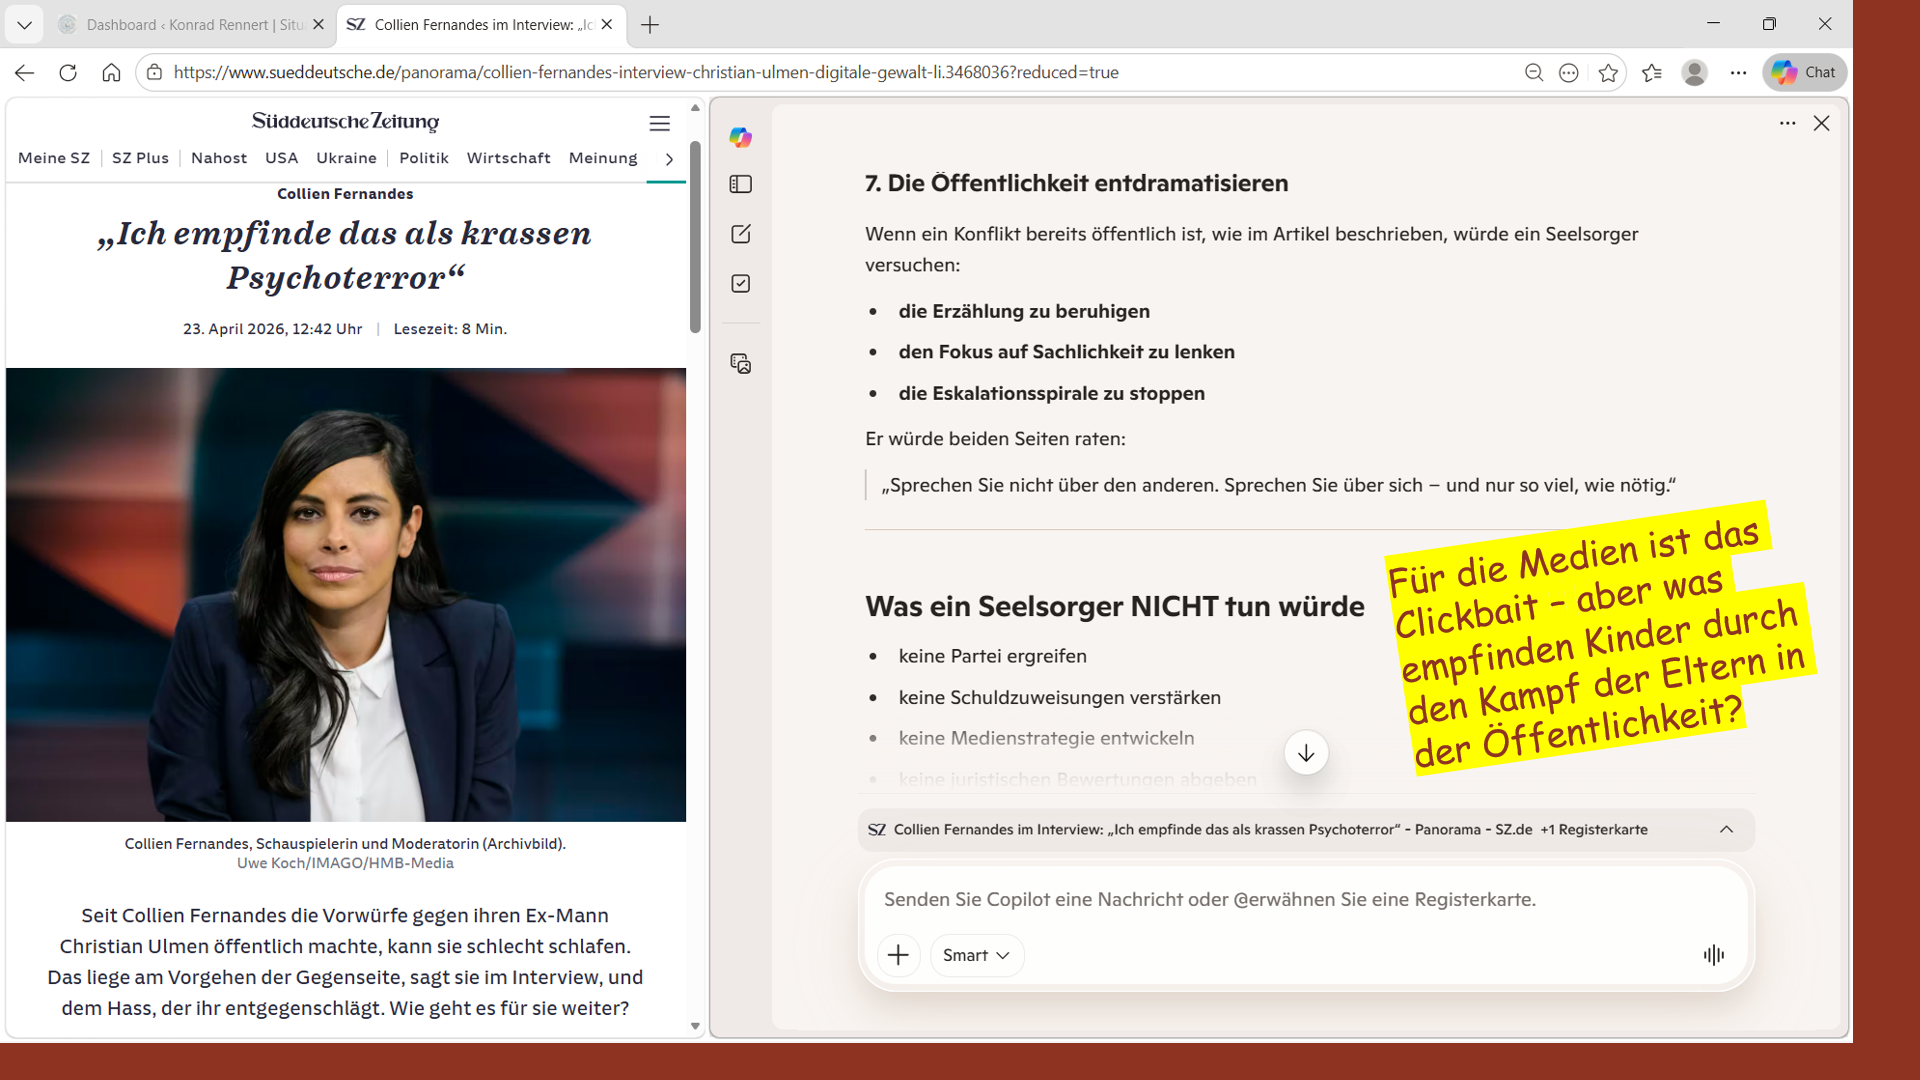Collapse the attached tabs bar chevron
Screen dimensions: 1920x1080
(1726, 829)
